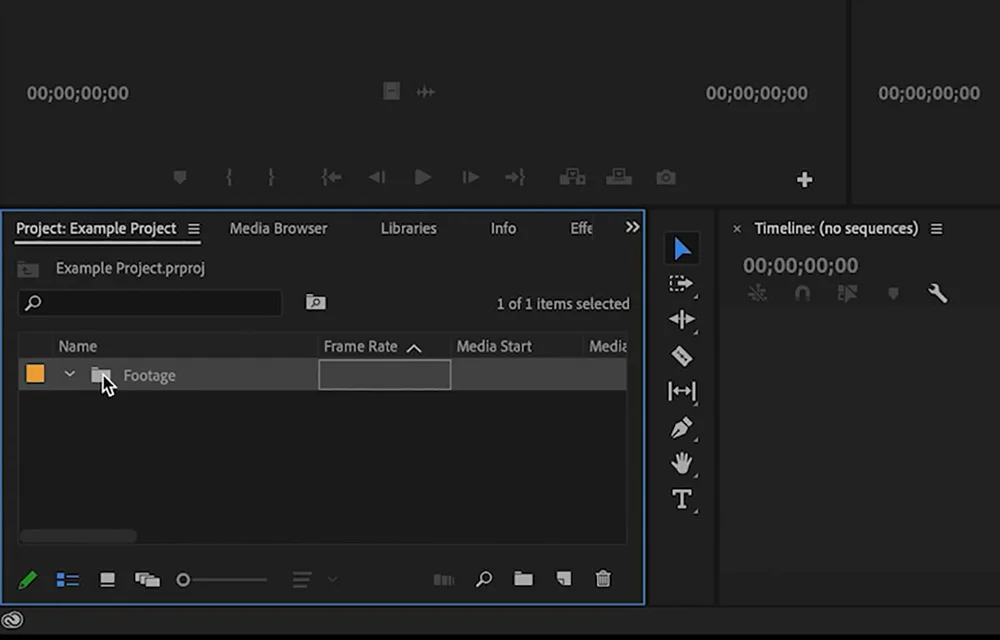Screen dimensions: 1000x640
Task: Select the Footage bin name
Action: (x=149, y=375)
